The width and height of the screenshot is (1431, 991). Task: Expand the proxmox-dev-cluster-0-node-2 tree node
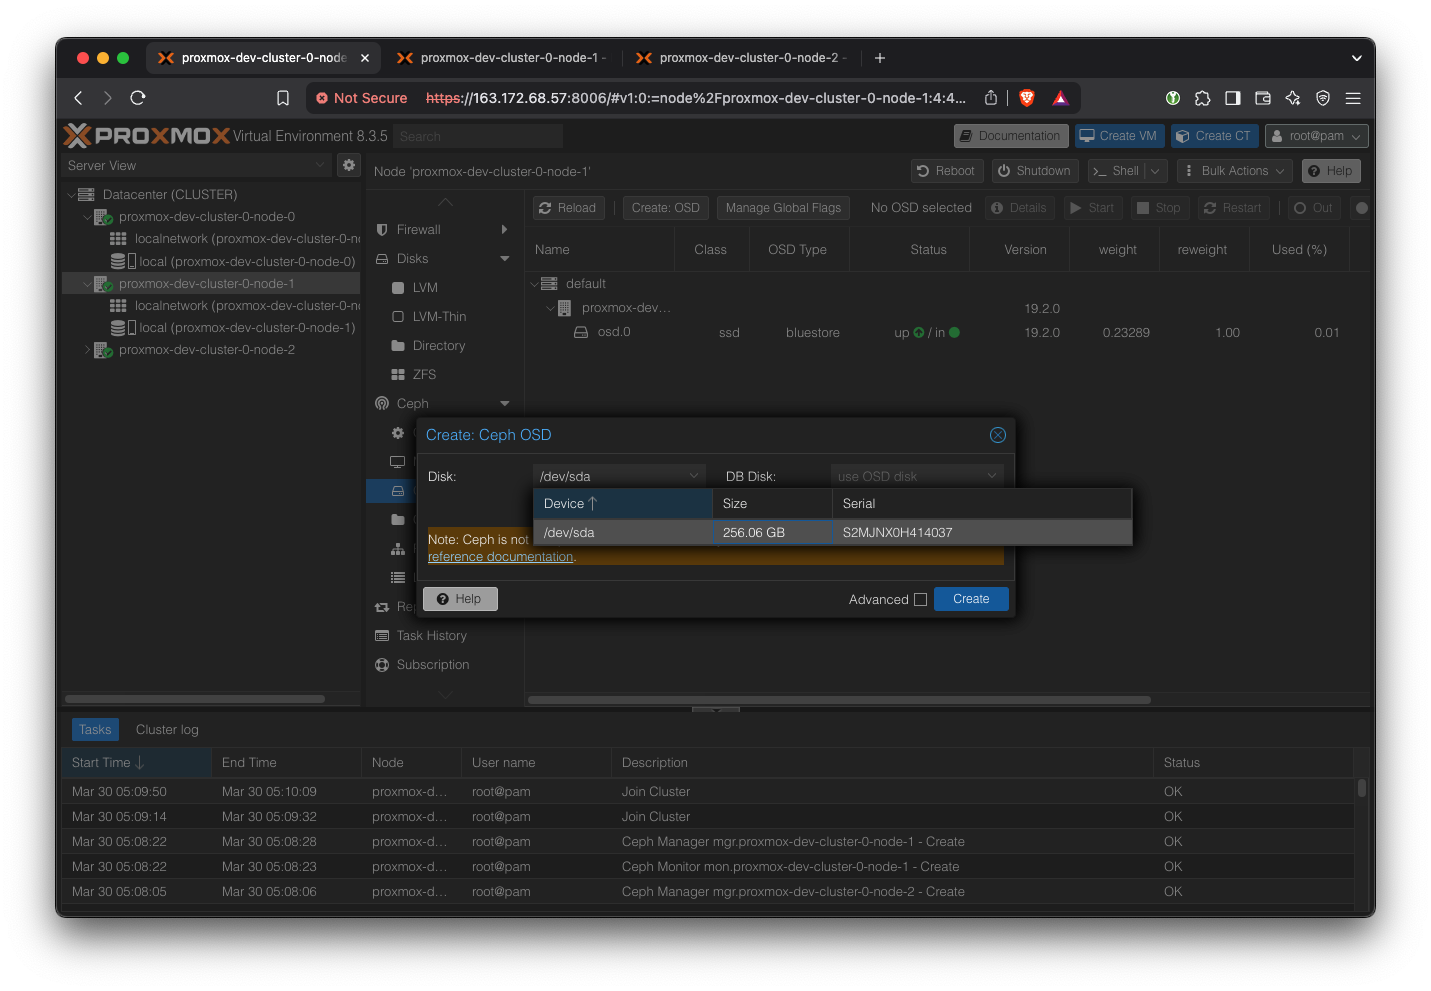pos(87,350)
